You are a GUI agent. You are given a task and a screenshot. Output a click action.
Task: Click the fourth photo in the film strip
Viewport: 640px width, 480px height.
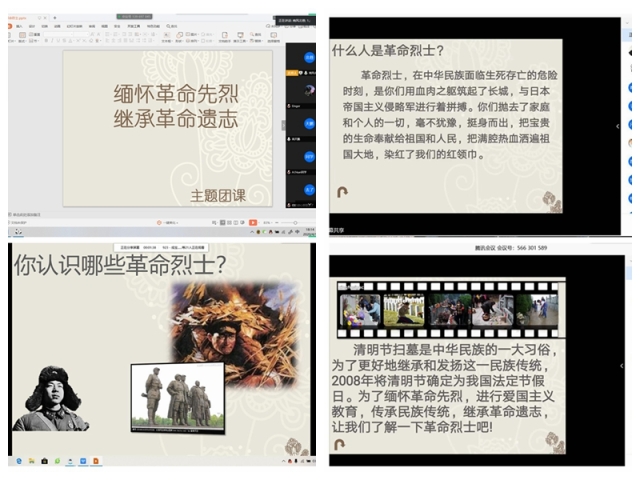493,310
